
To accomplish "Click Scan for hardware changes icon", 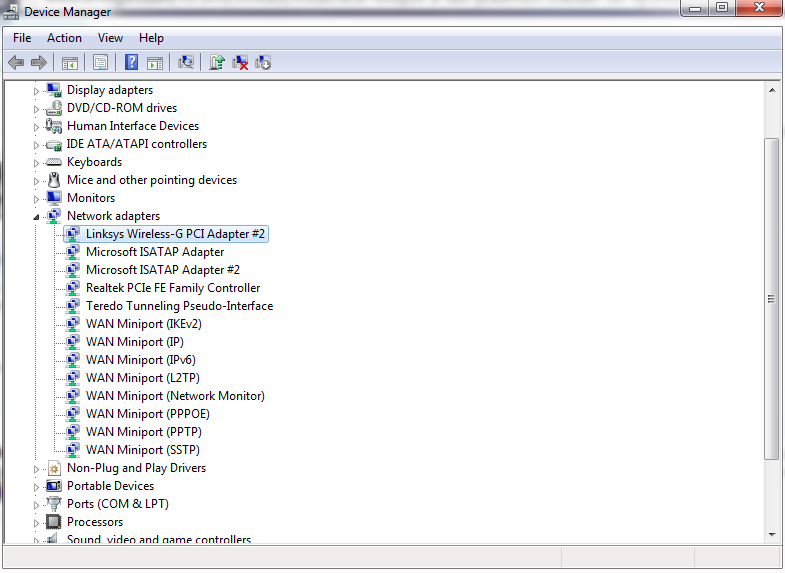I will pos(186,62).
